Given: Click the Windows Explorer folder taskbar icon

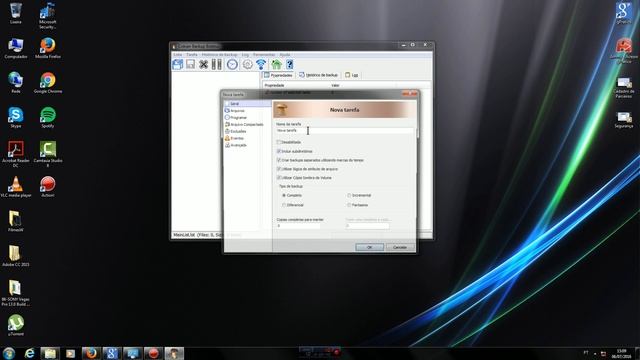Looking at the screenshot, I should [x=50, y=353].
